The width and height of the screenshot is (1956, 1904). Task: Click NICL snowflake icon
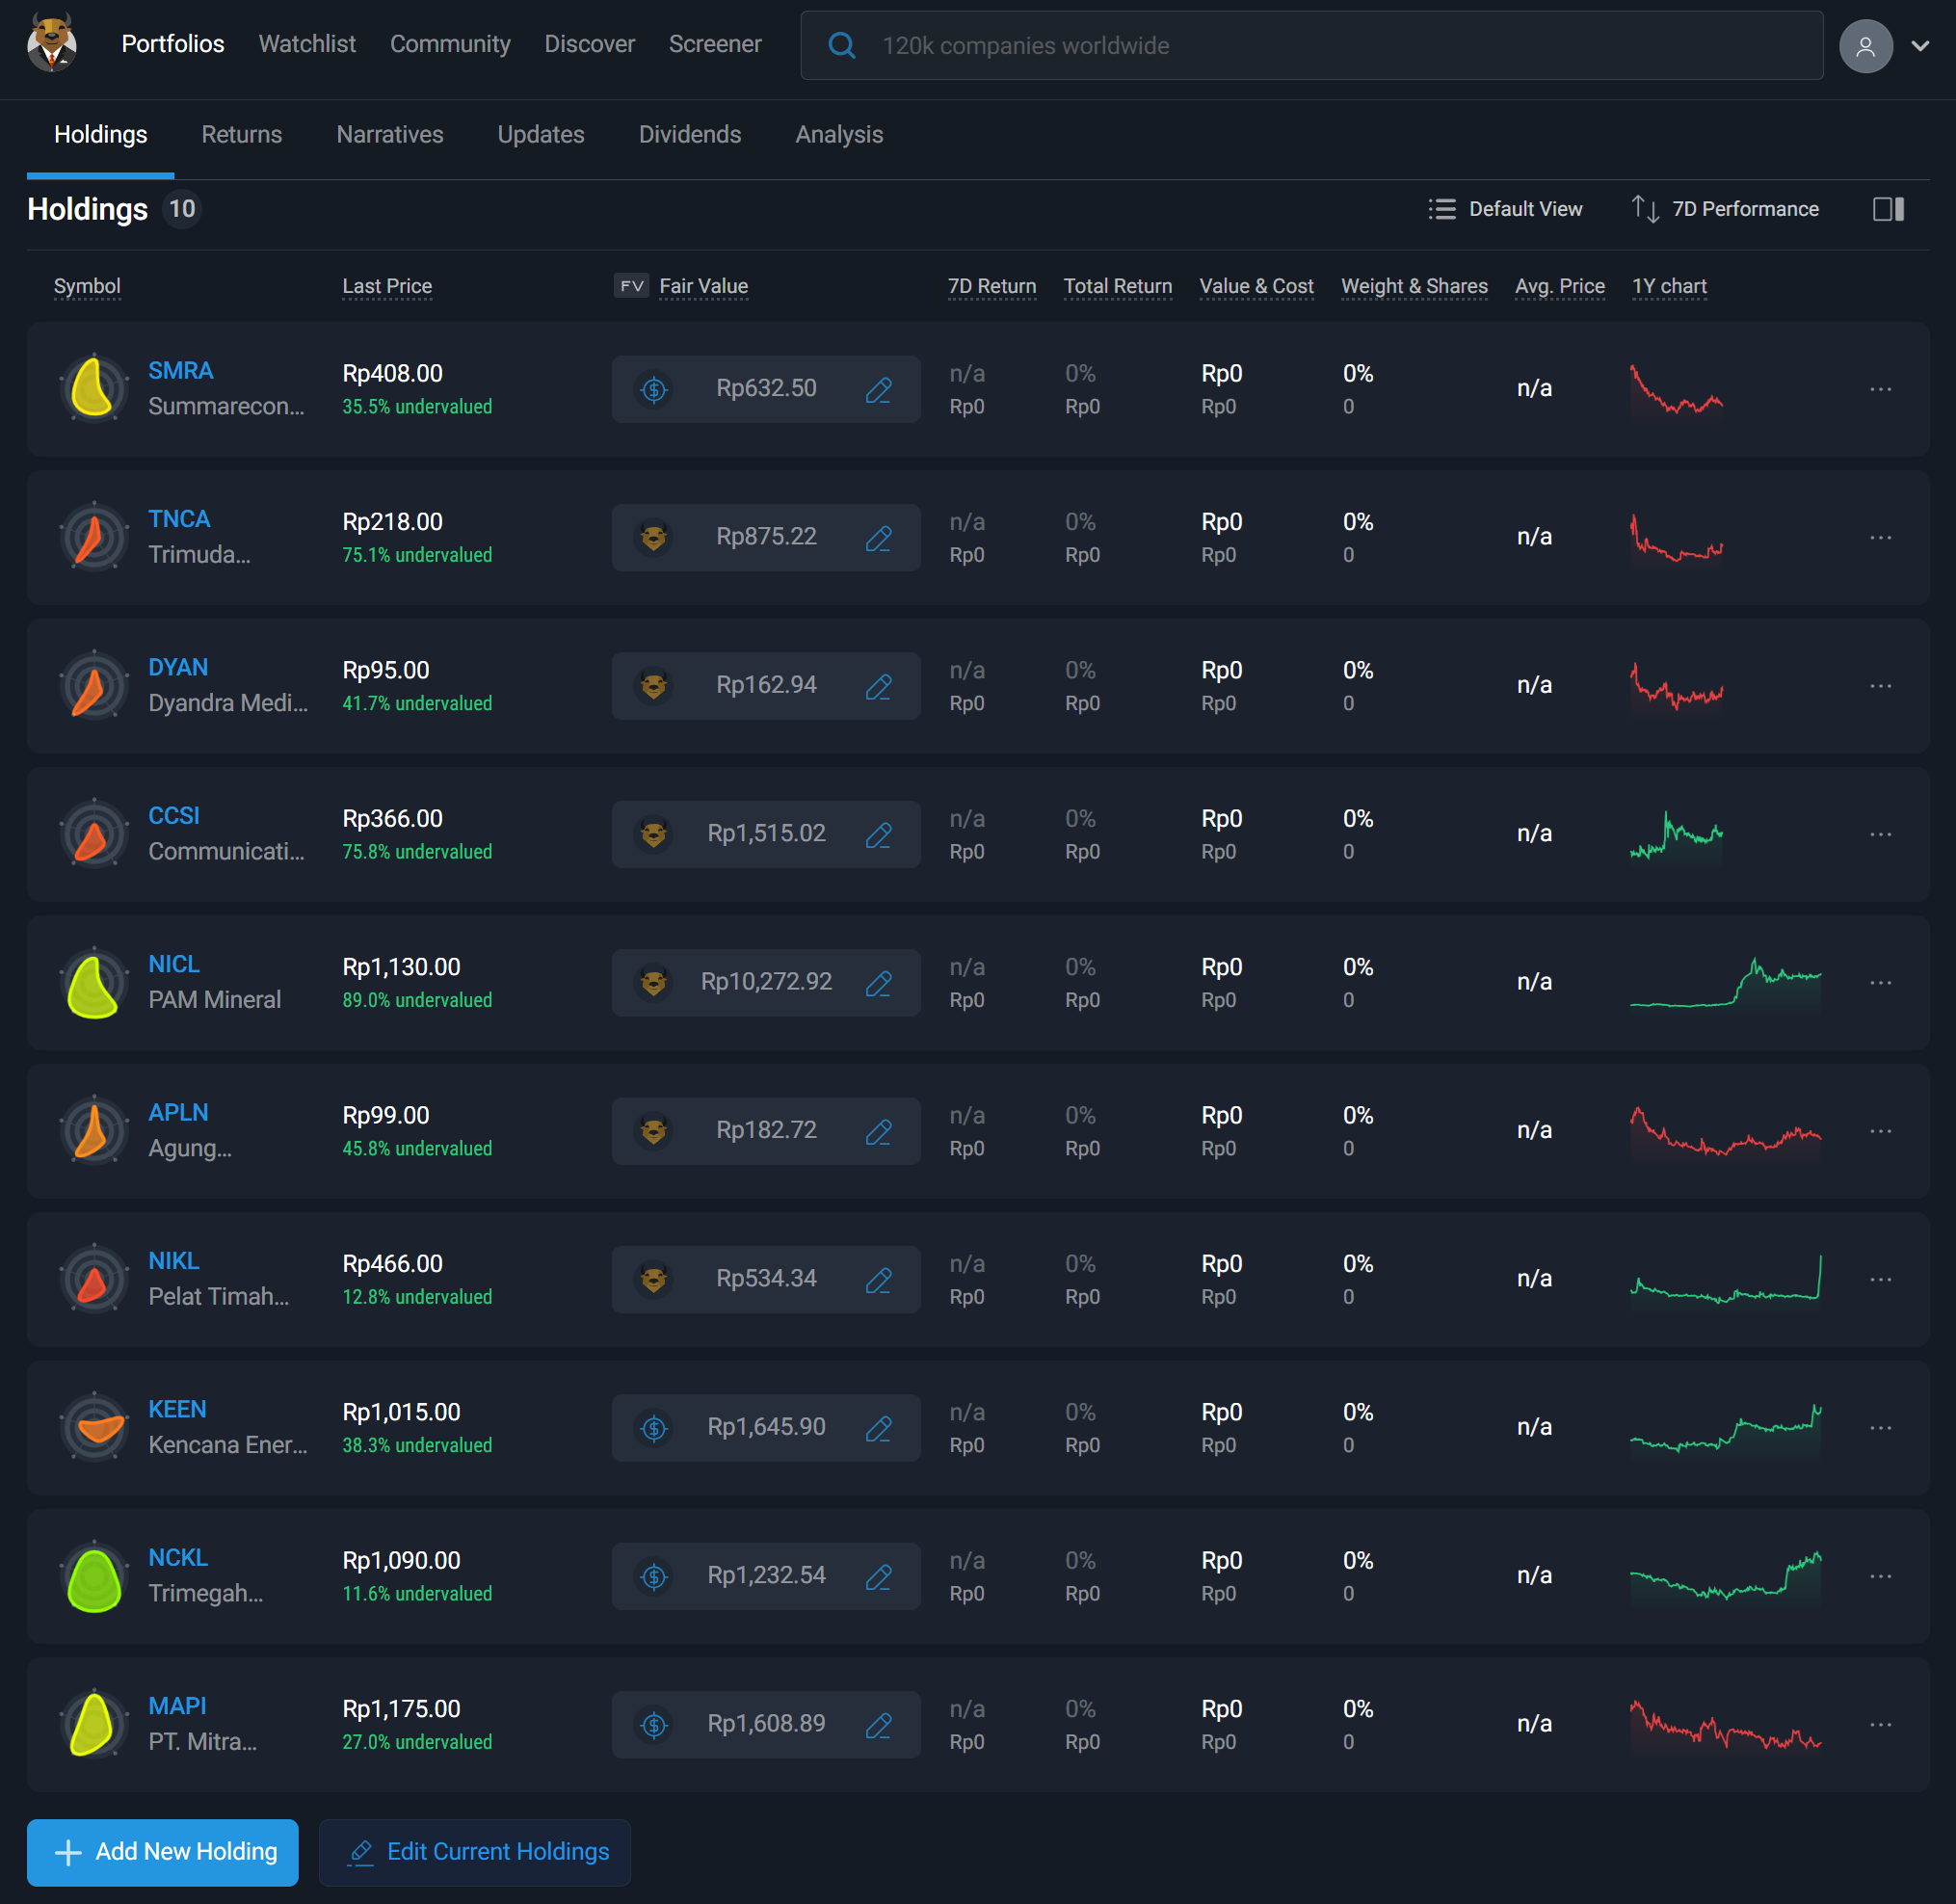tap(94, 983)
